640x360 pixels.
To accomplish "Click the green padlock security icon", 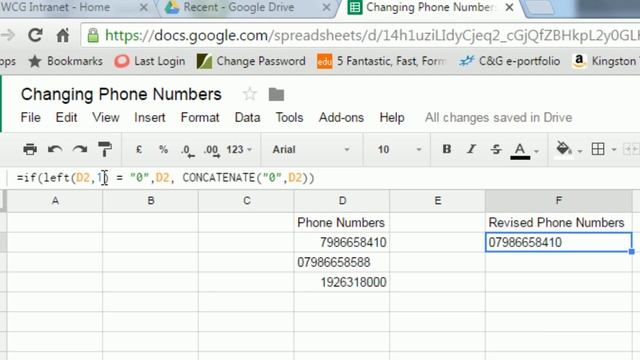I will click(93, 36).
